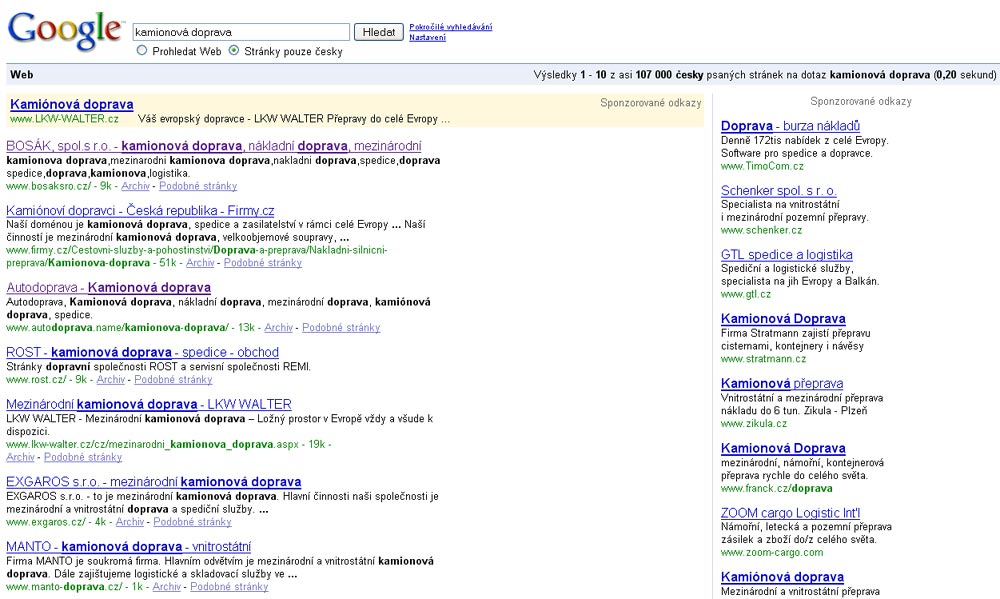Click the search box containing kamionová doprava
Viewport: 1000px width, 599px height.
pos(241,32)
